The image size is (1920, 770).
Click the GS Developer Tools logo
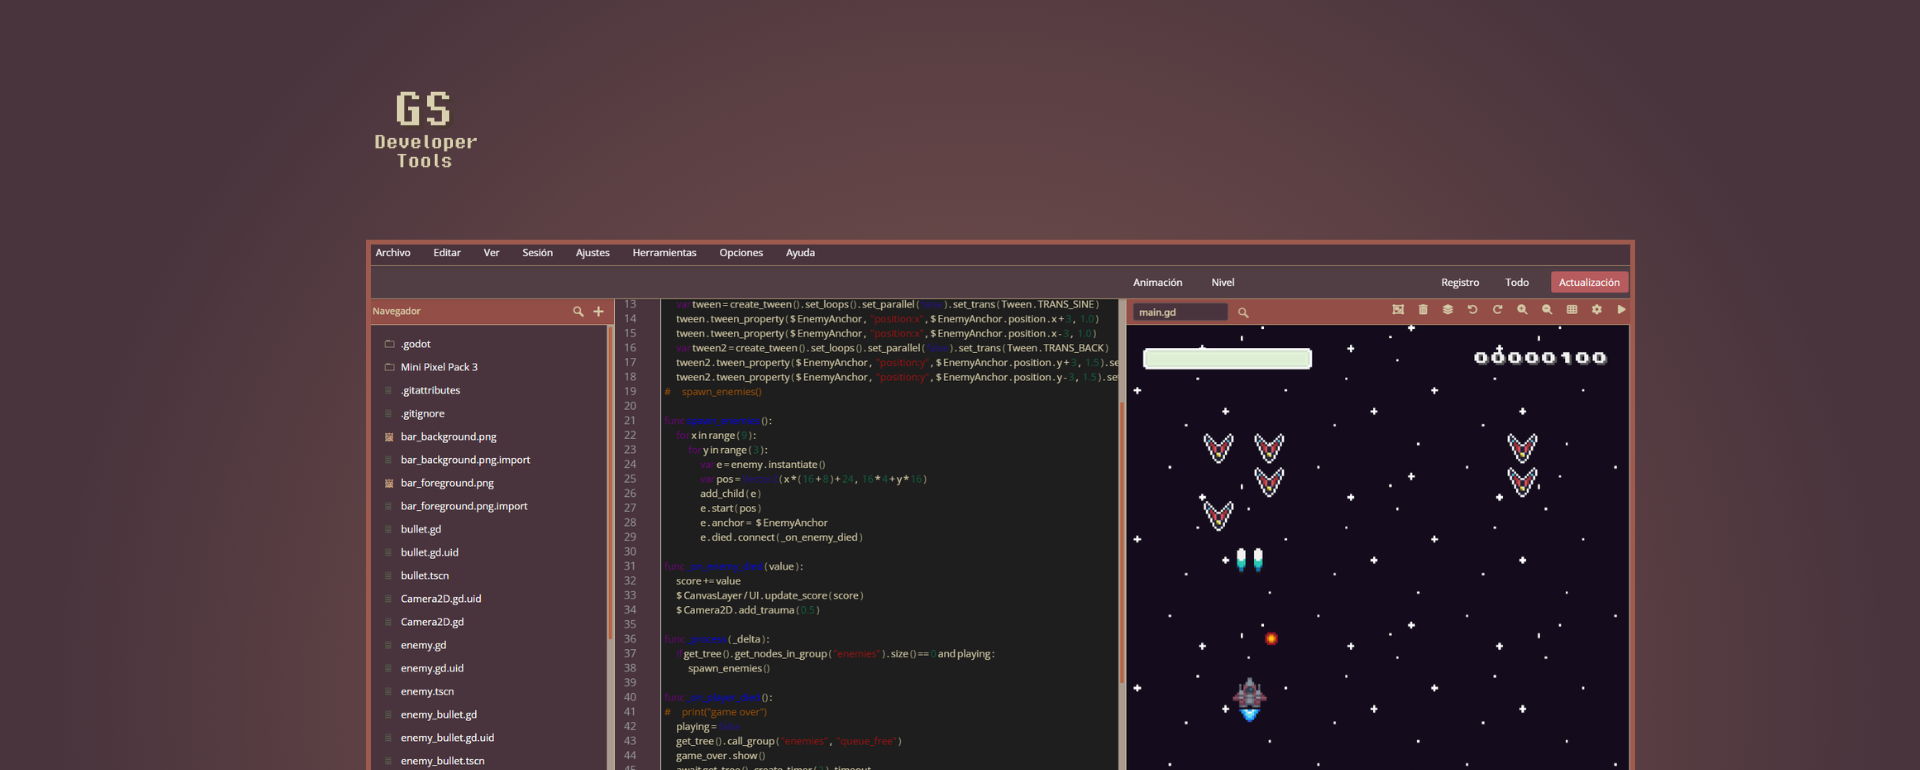425,130
